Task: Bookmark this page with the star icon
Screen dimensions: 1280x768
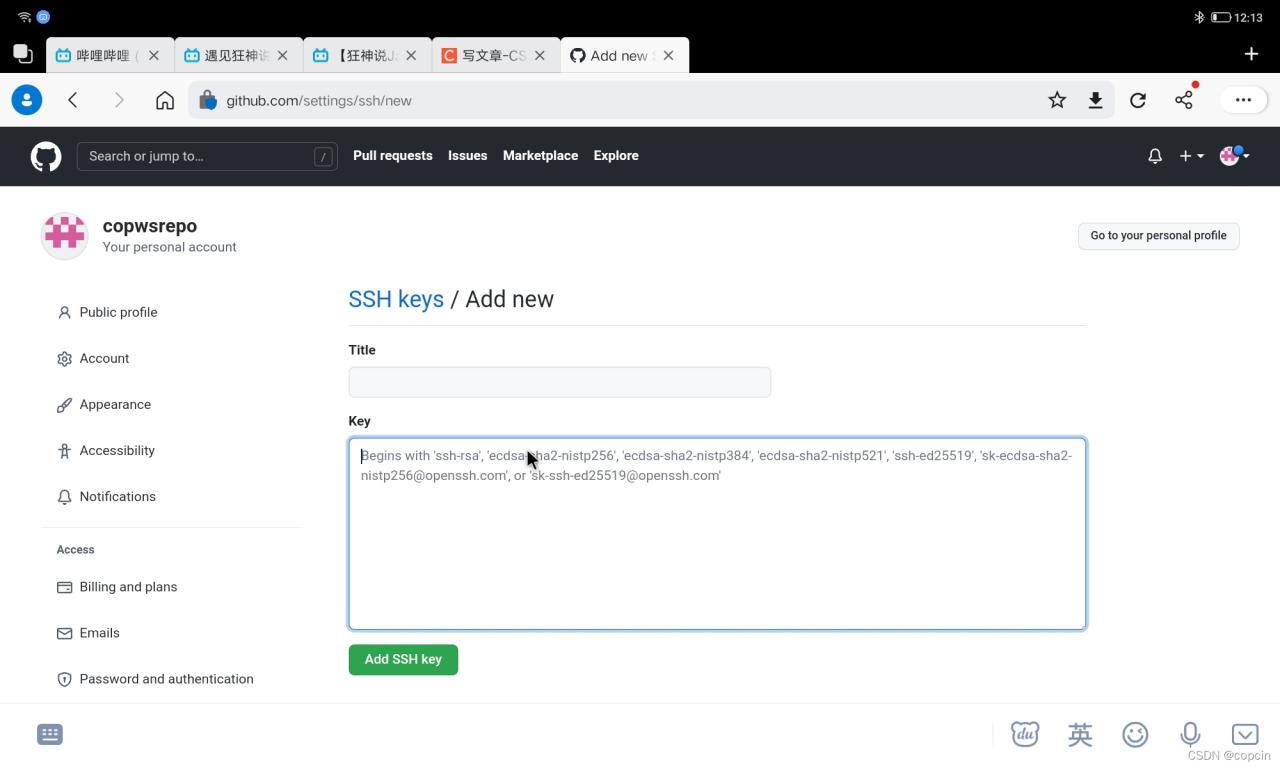Action: [1057, 100]
